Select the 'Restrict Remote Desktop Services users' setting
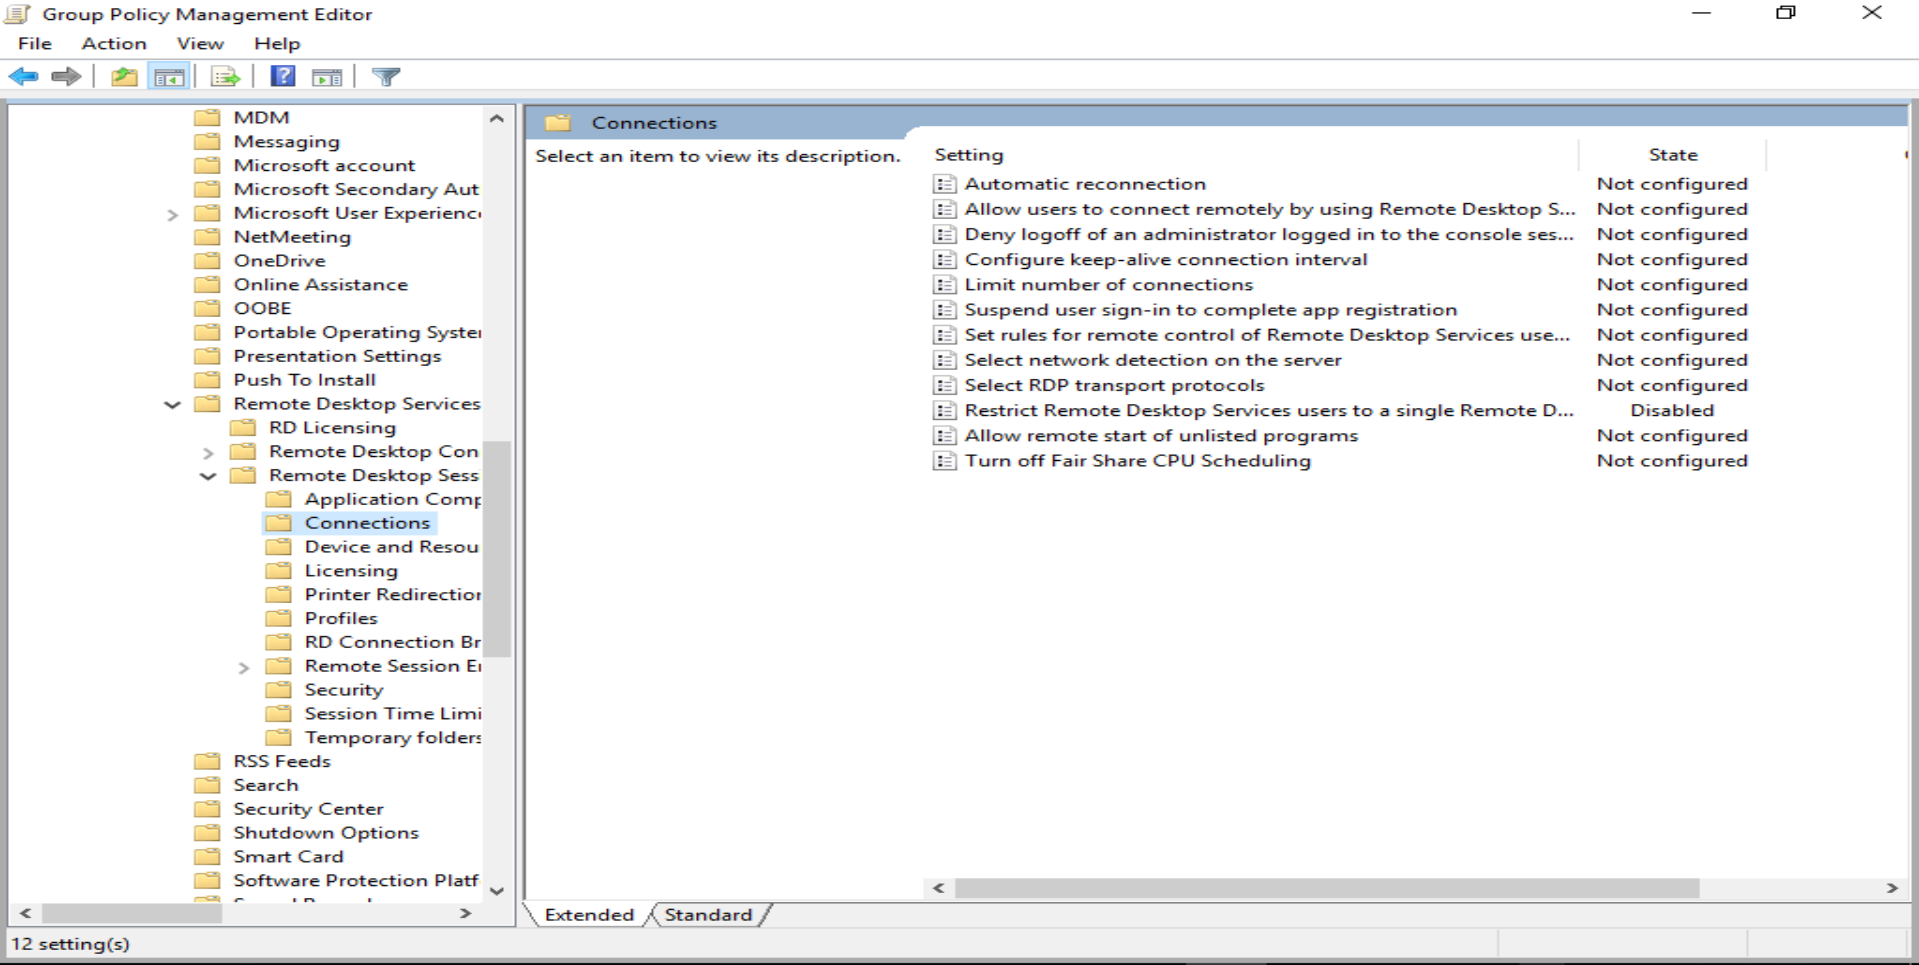The image size is (1919, 965). point(1269,411)
